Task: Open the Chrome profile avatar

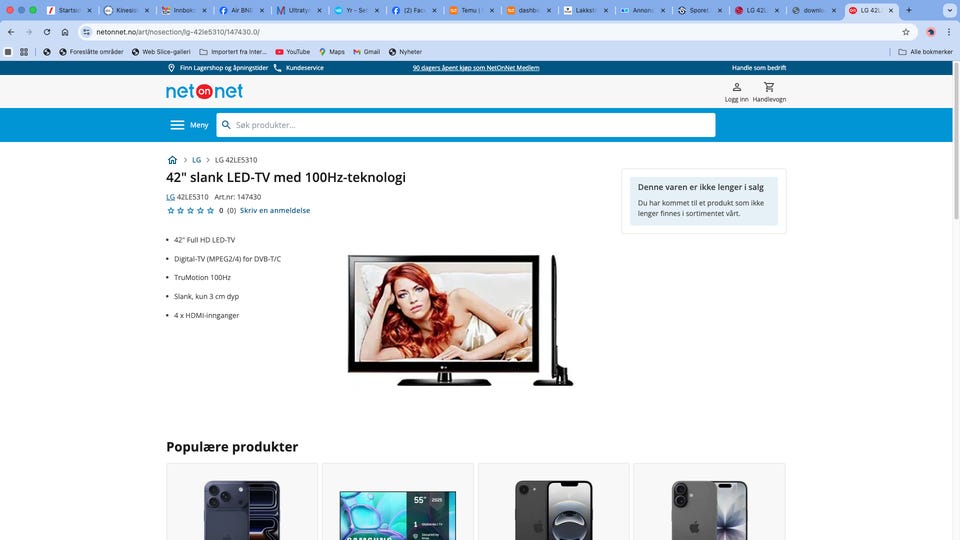Action: tap(931, 32)
